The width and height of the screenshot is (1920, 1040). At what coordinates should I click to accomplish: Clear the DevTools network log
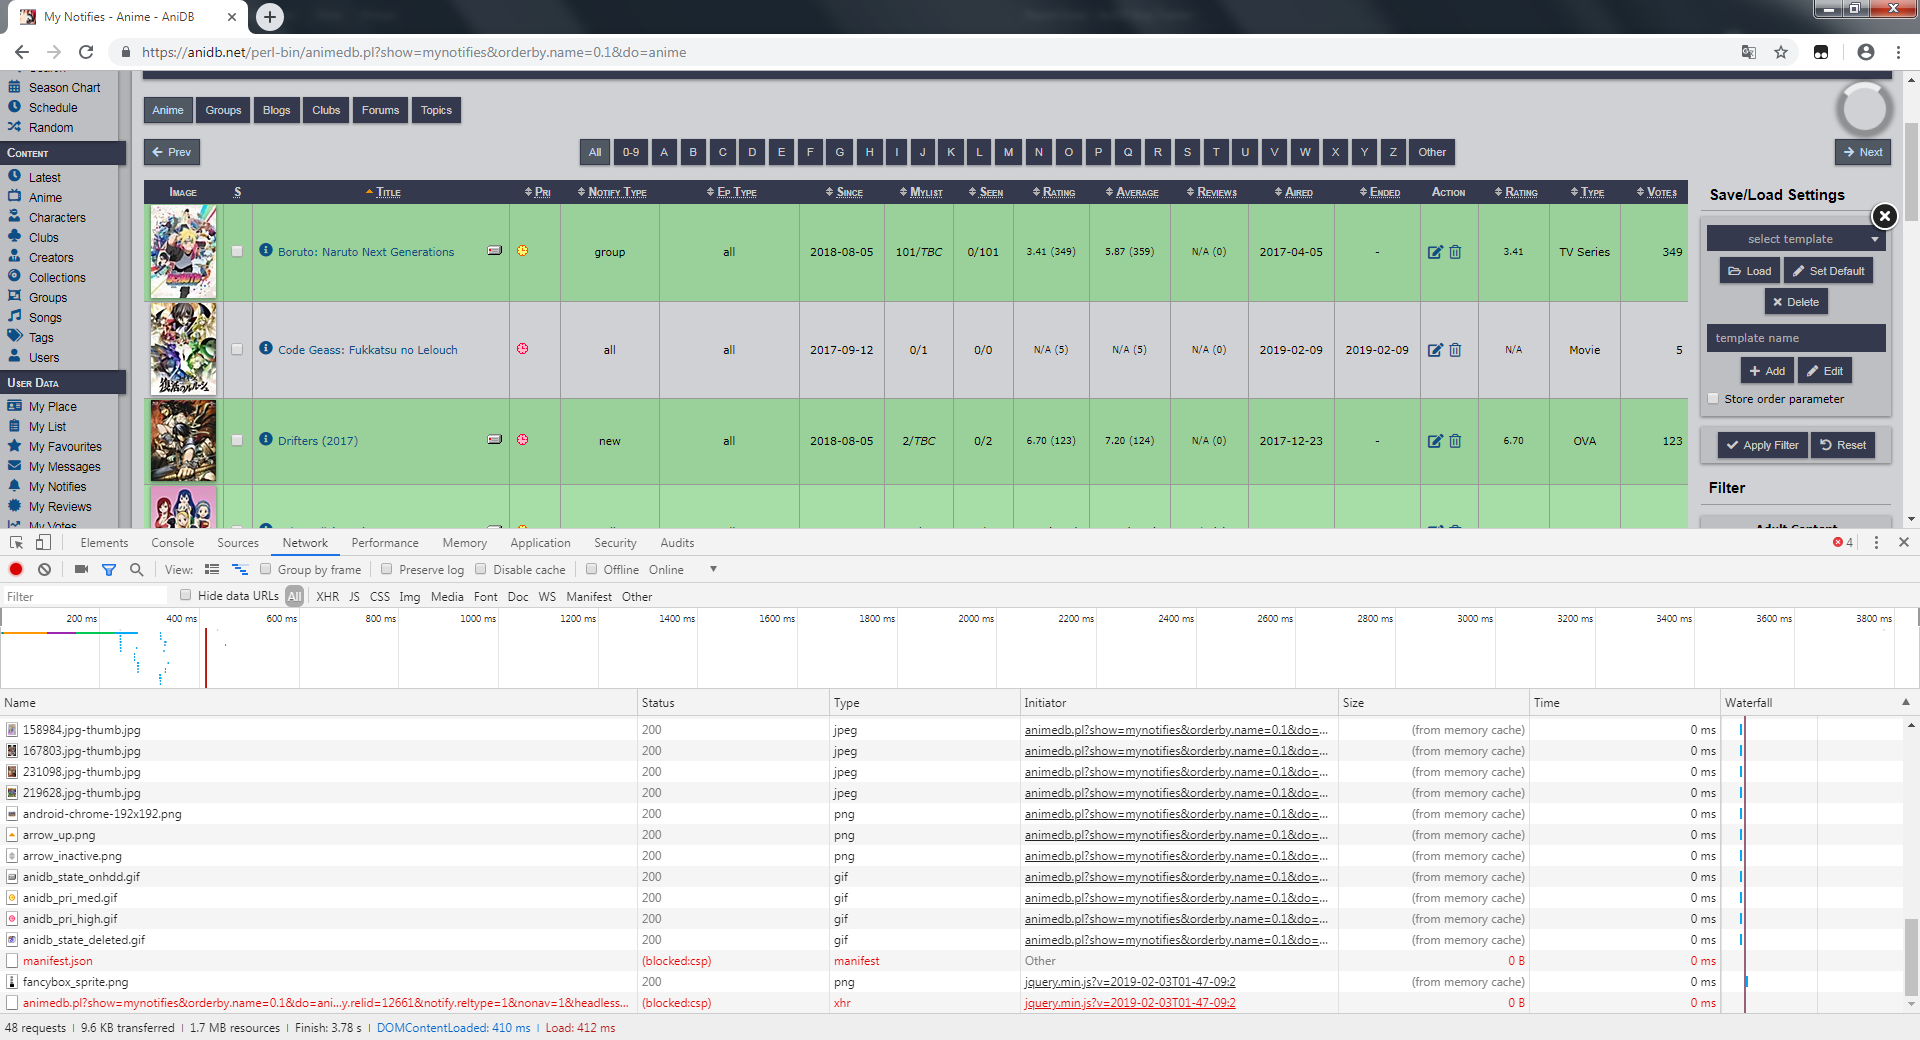click(x=44, y=570)
